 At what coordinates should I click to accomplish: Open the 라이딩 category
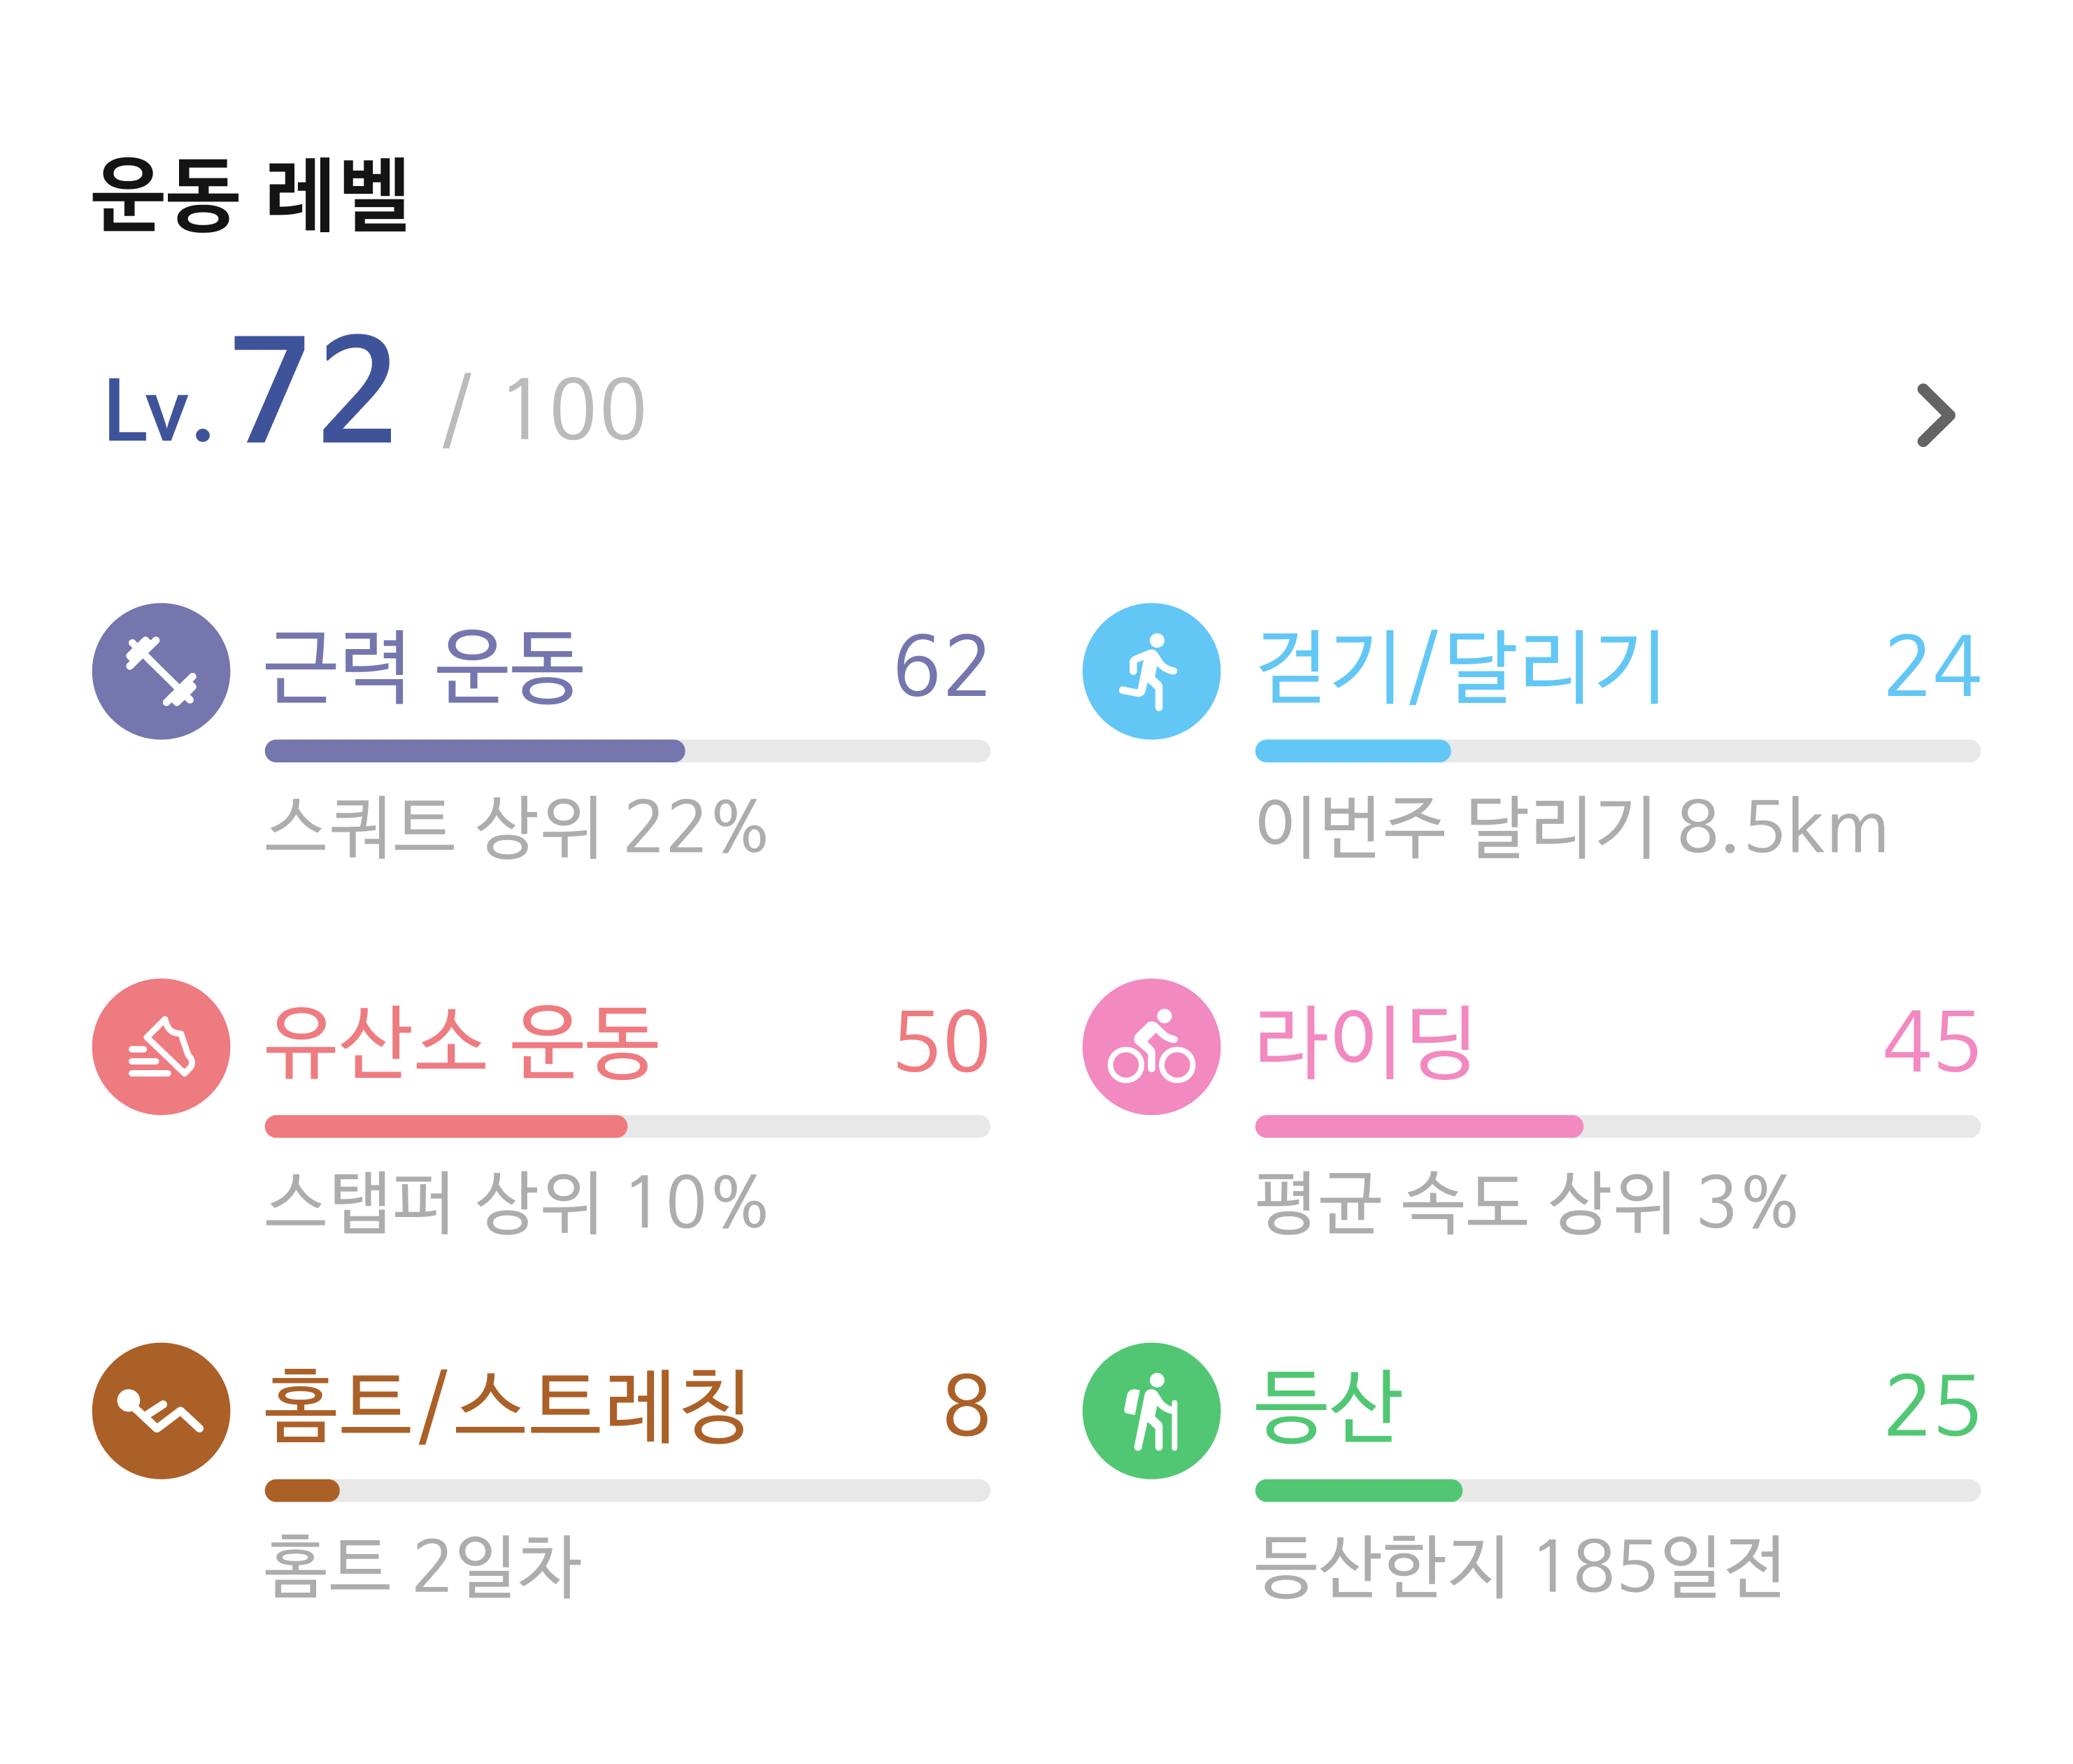pos(1364,1043)
